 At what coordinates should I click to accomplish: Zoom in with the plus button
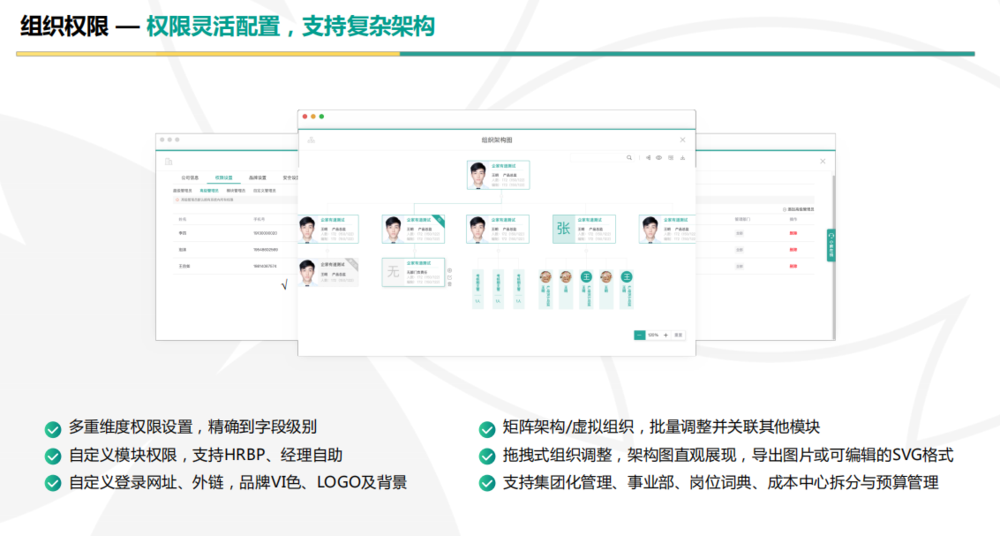pos(665,335)
